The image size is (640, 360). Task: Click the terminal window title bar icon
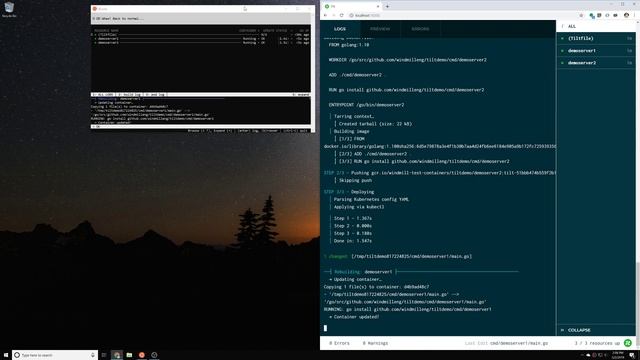click(x=95, y=9)
